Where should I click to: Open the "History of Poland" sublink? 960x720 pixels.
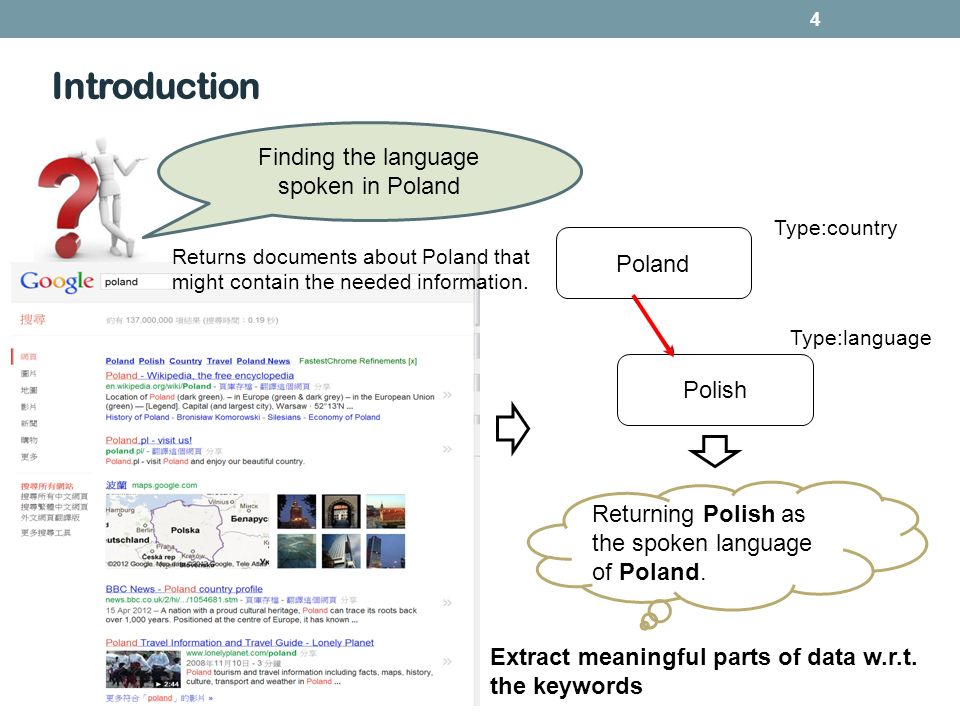(x=137, y=417)
